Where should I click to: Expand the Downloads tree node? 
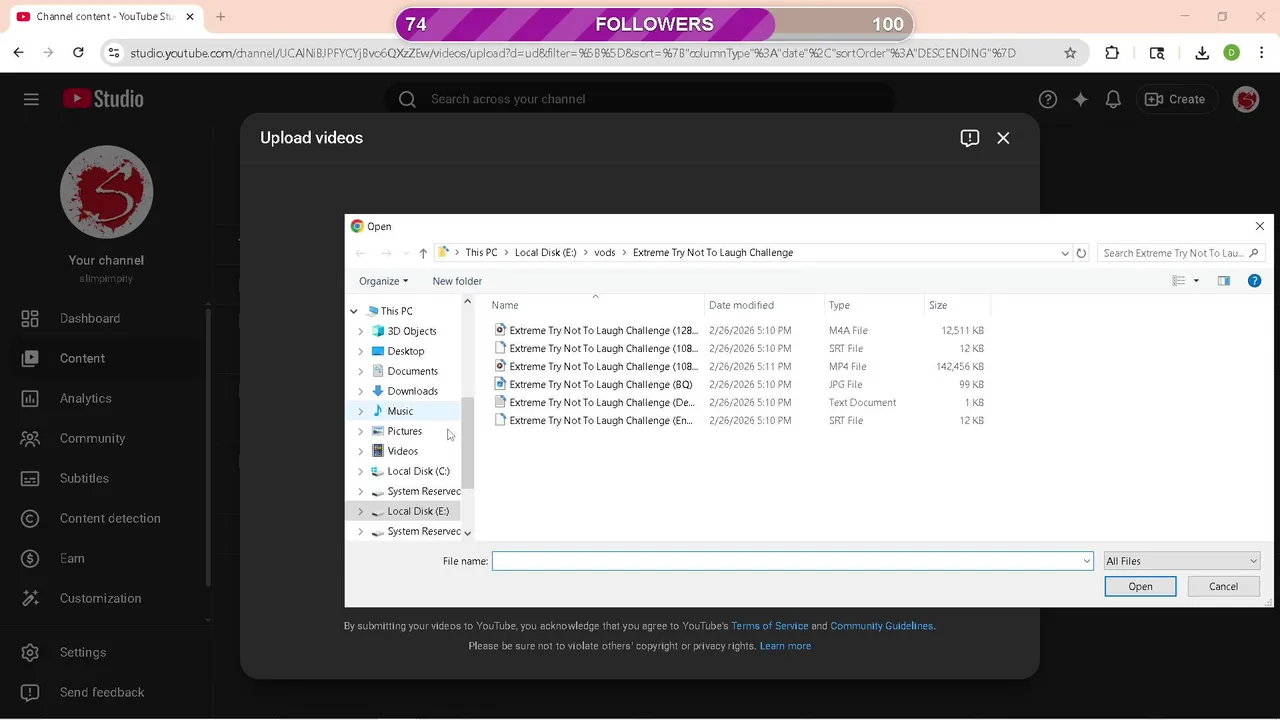[x=361, y=391]
